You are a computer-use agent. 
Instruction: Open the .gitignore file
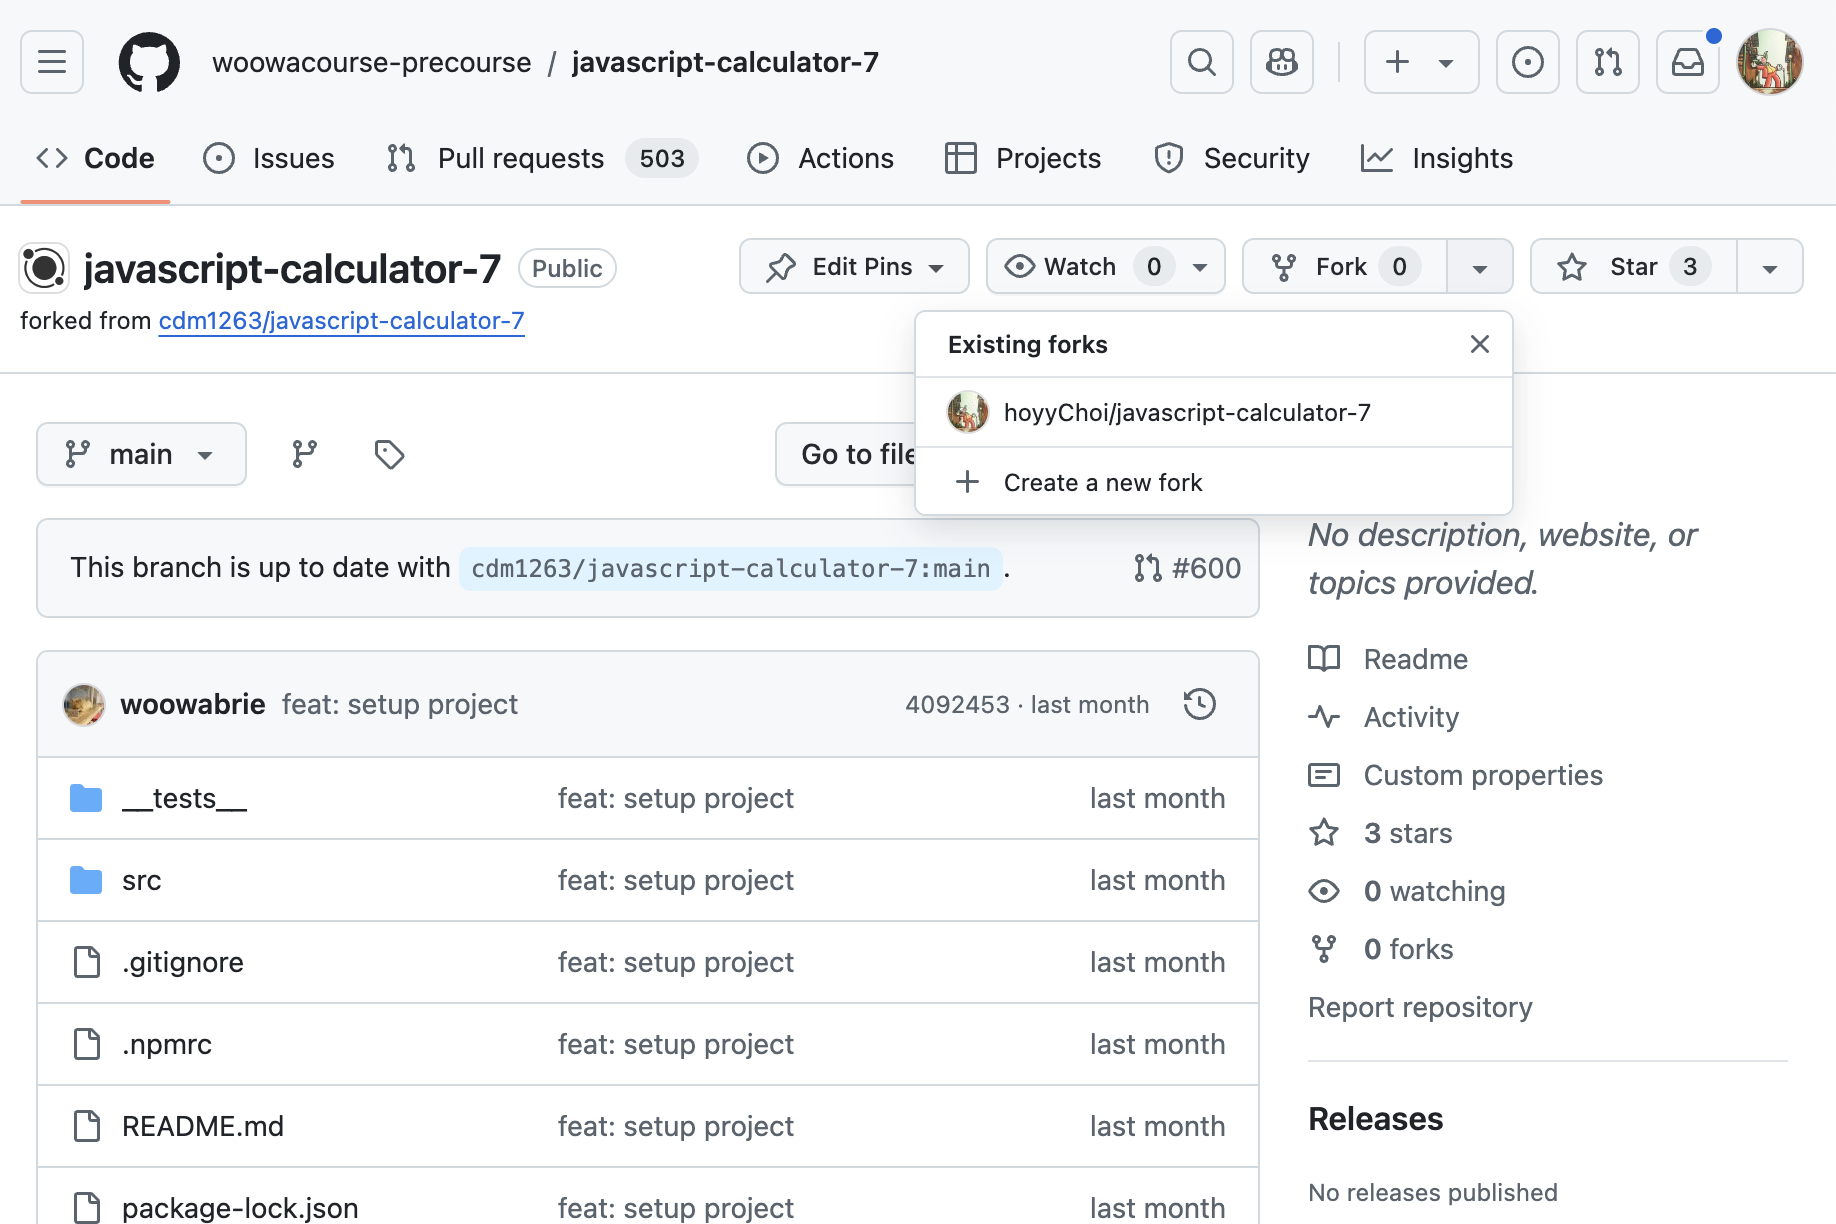[183, 962]
